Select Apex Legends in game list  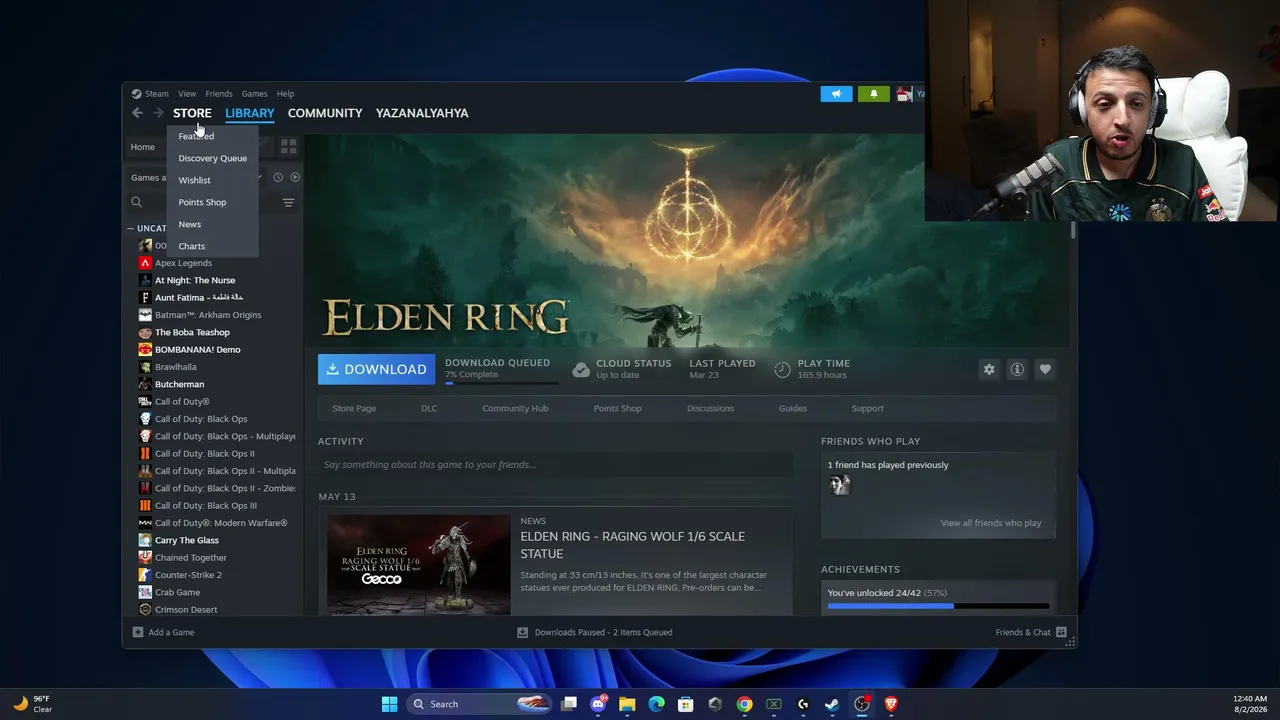click(183, 263)
